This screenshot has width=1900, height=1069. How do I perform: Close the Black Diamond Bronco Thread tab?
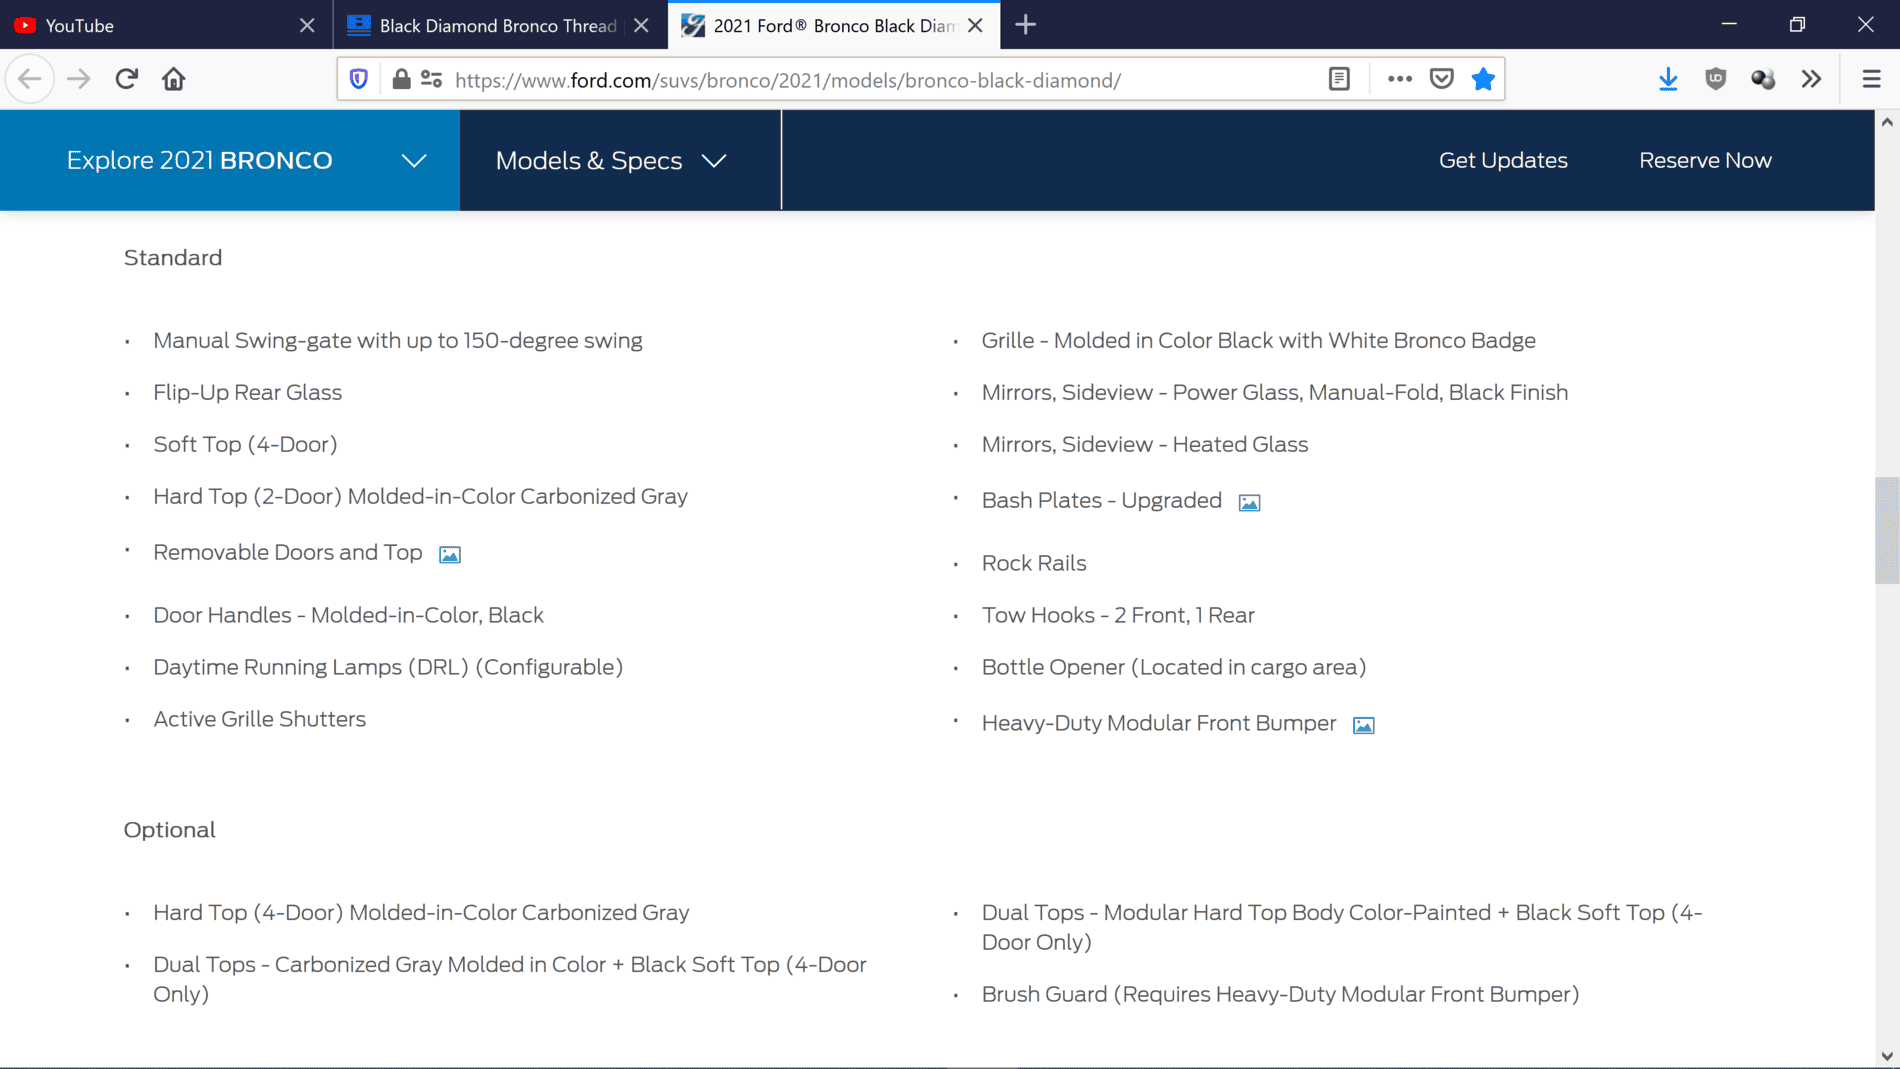tap(641, 25)
